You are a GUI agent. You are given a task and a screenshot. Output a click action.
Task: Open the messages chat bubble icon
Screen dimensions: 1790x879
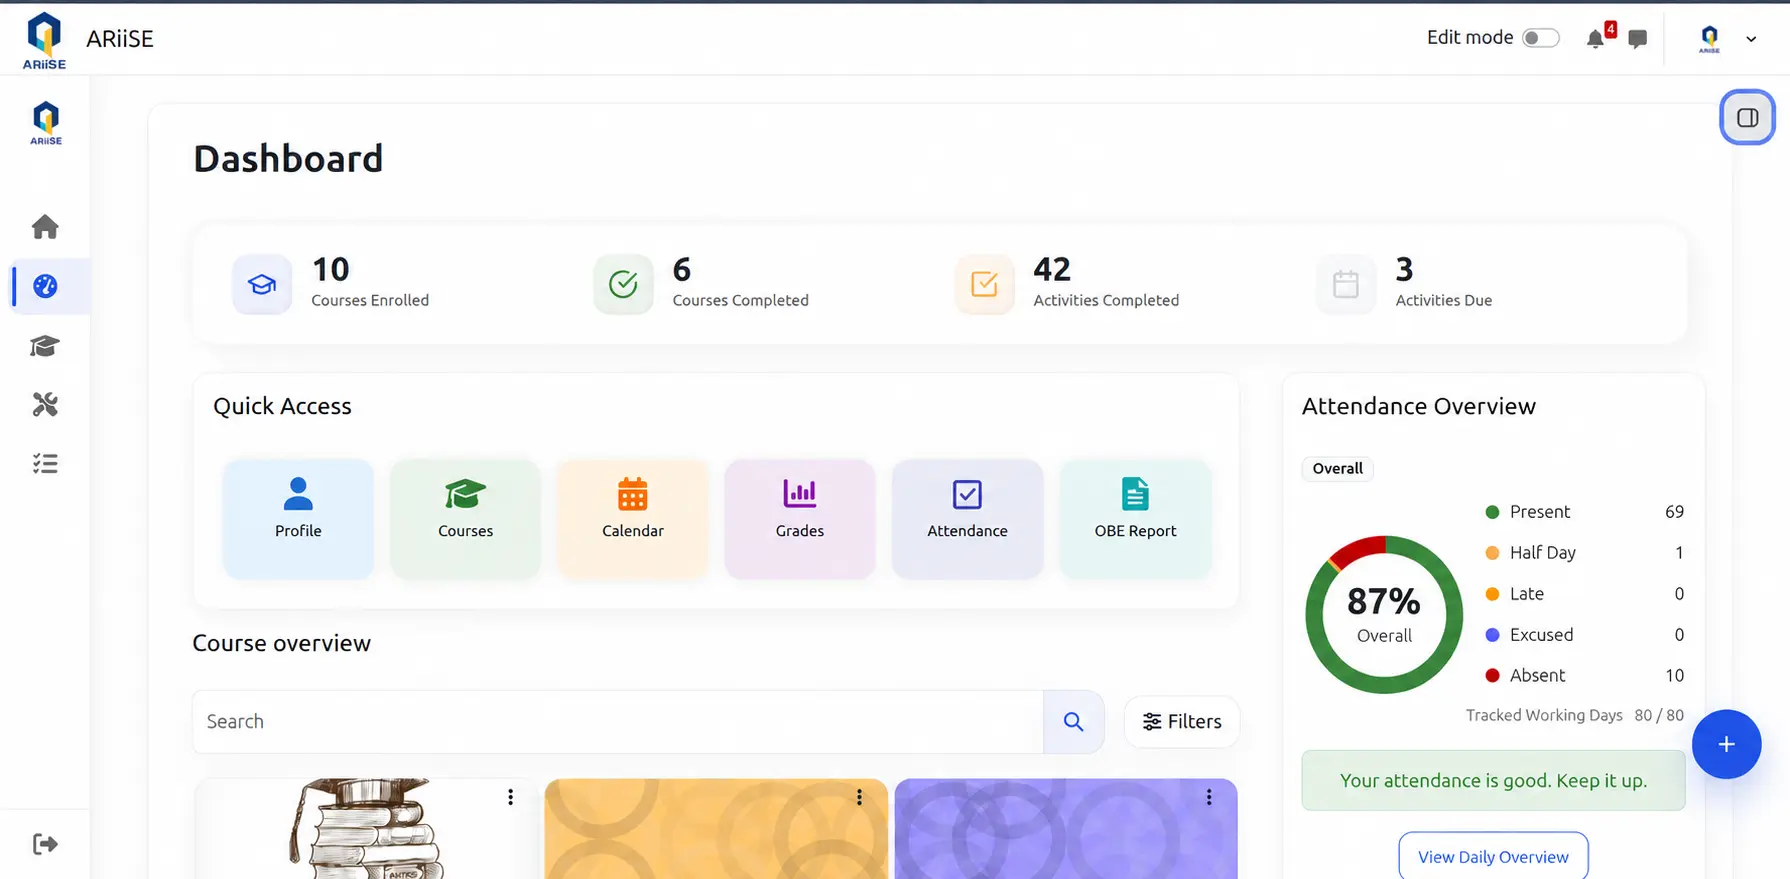[x=1637, y=39]
